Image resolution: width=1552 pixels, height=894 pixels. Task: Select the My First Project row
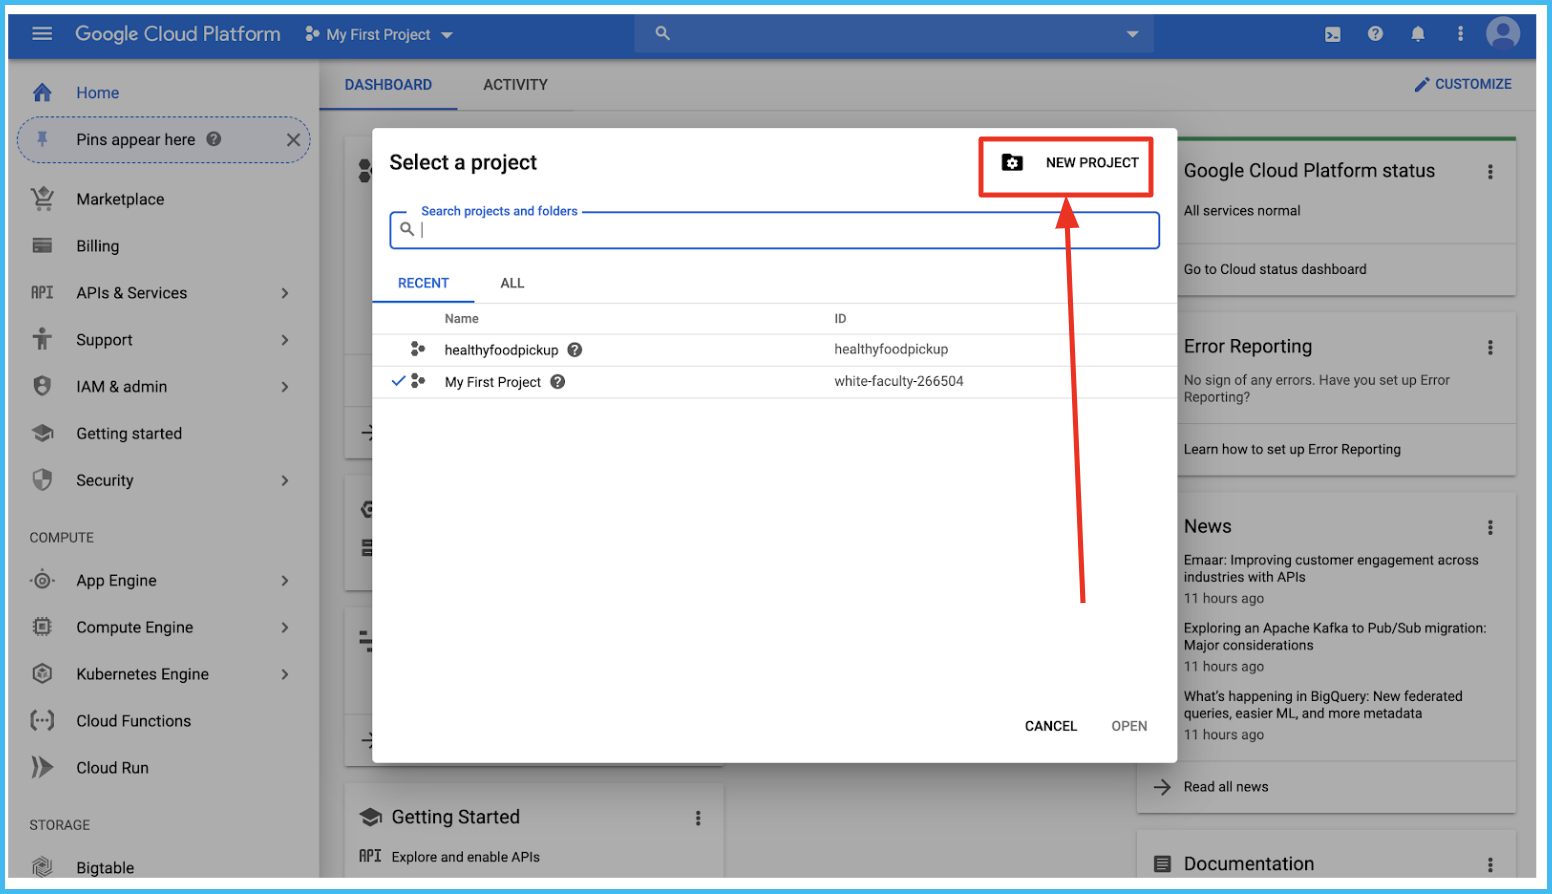tap(774, 382)
